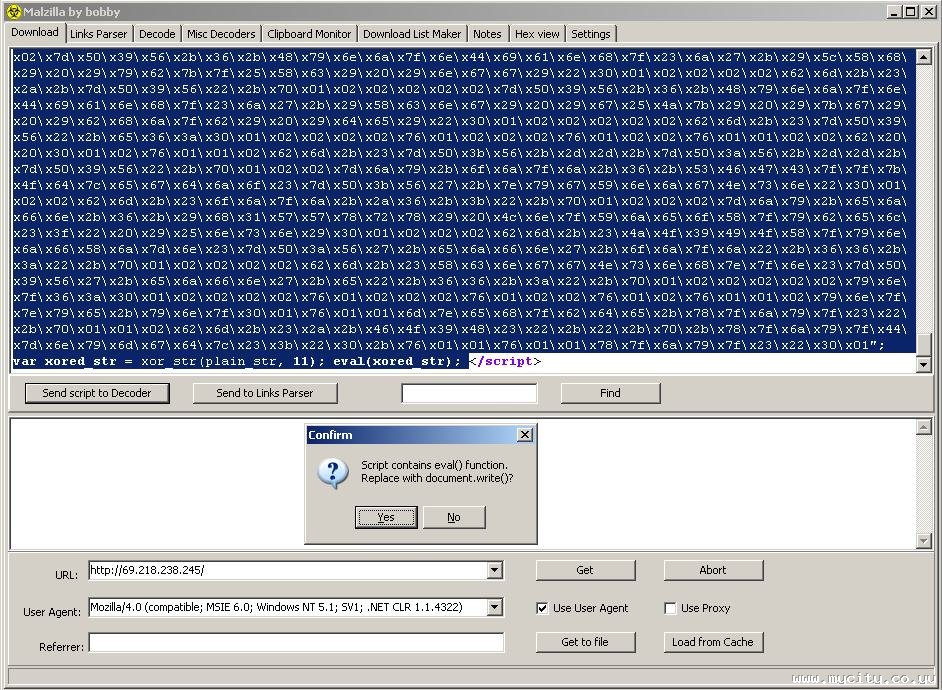This screenshot has width=942, height=690.
Task: Open the Decode tab
Action: (x=157, y=34)
